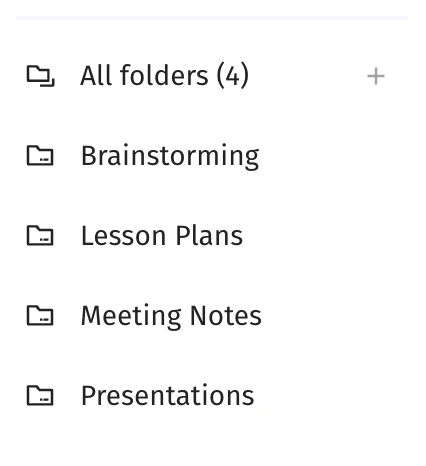Click the Lesson Plans label text
The height and width of the screenshot is (466, 426).
pyautogui.click(x=162, y=236)
